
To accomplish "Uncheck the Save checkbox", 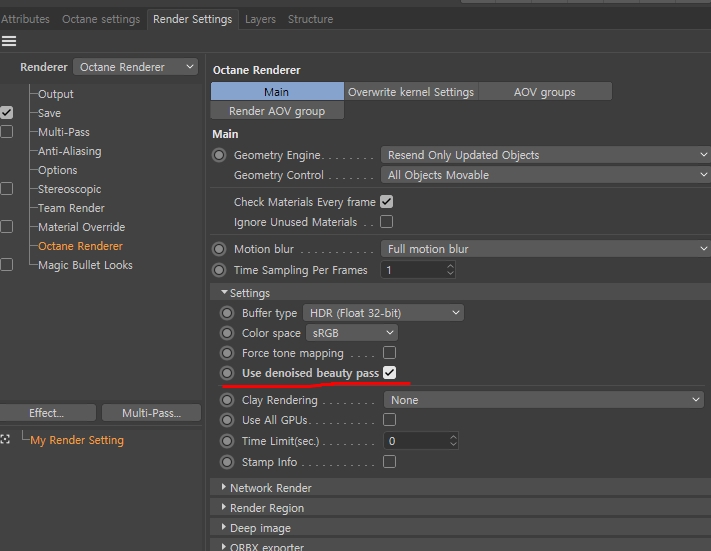I will click(x=6, y=112).
